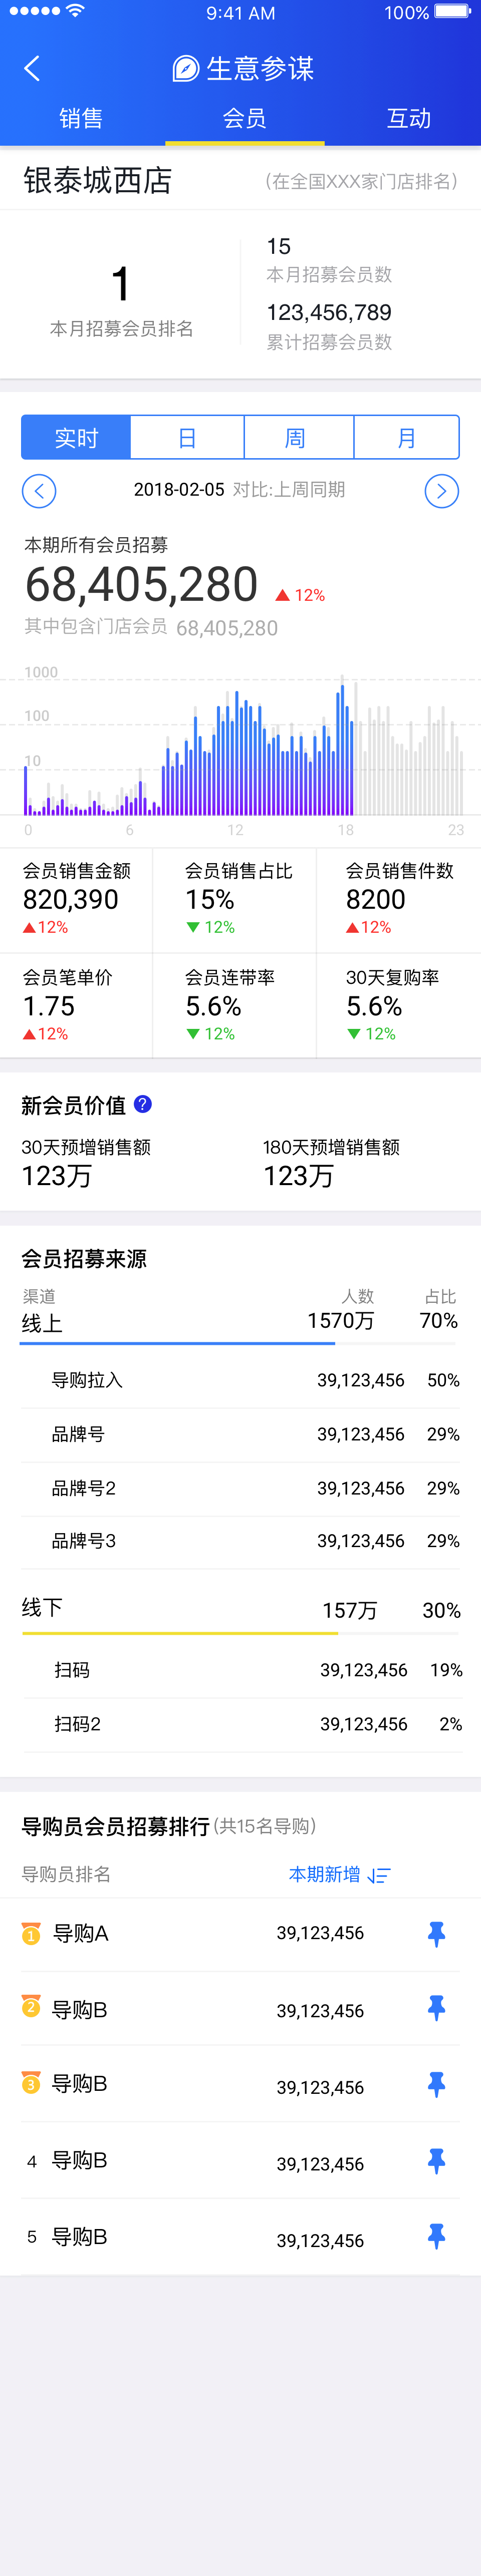Screen dimensions: 481x2576
Task: Go to next date with right arrow
Action: click(x=441, y=491)
